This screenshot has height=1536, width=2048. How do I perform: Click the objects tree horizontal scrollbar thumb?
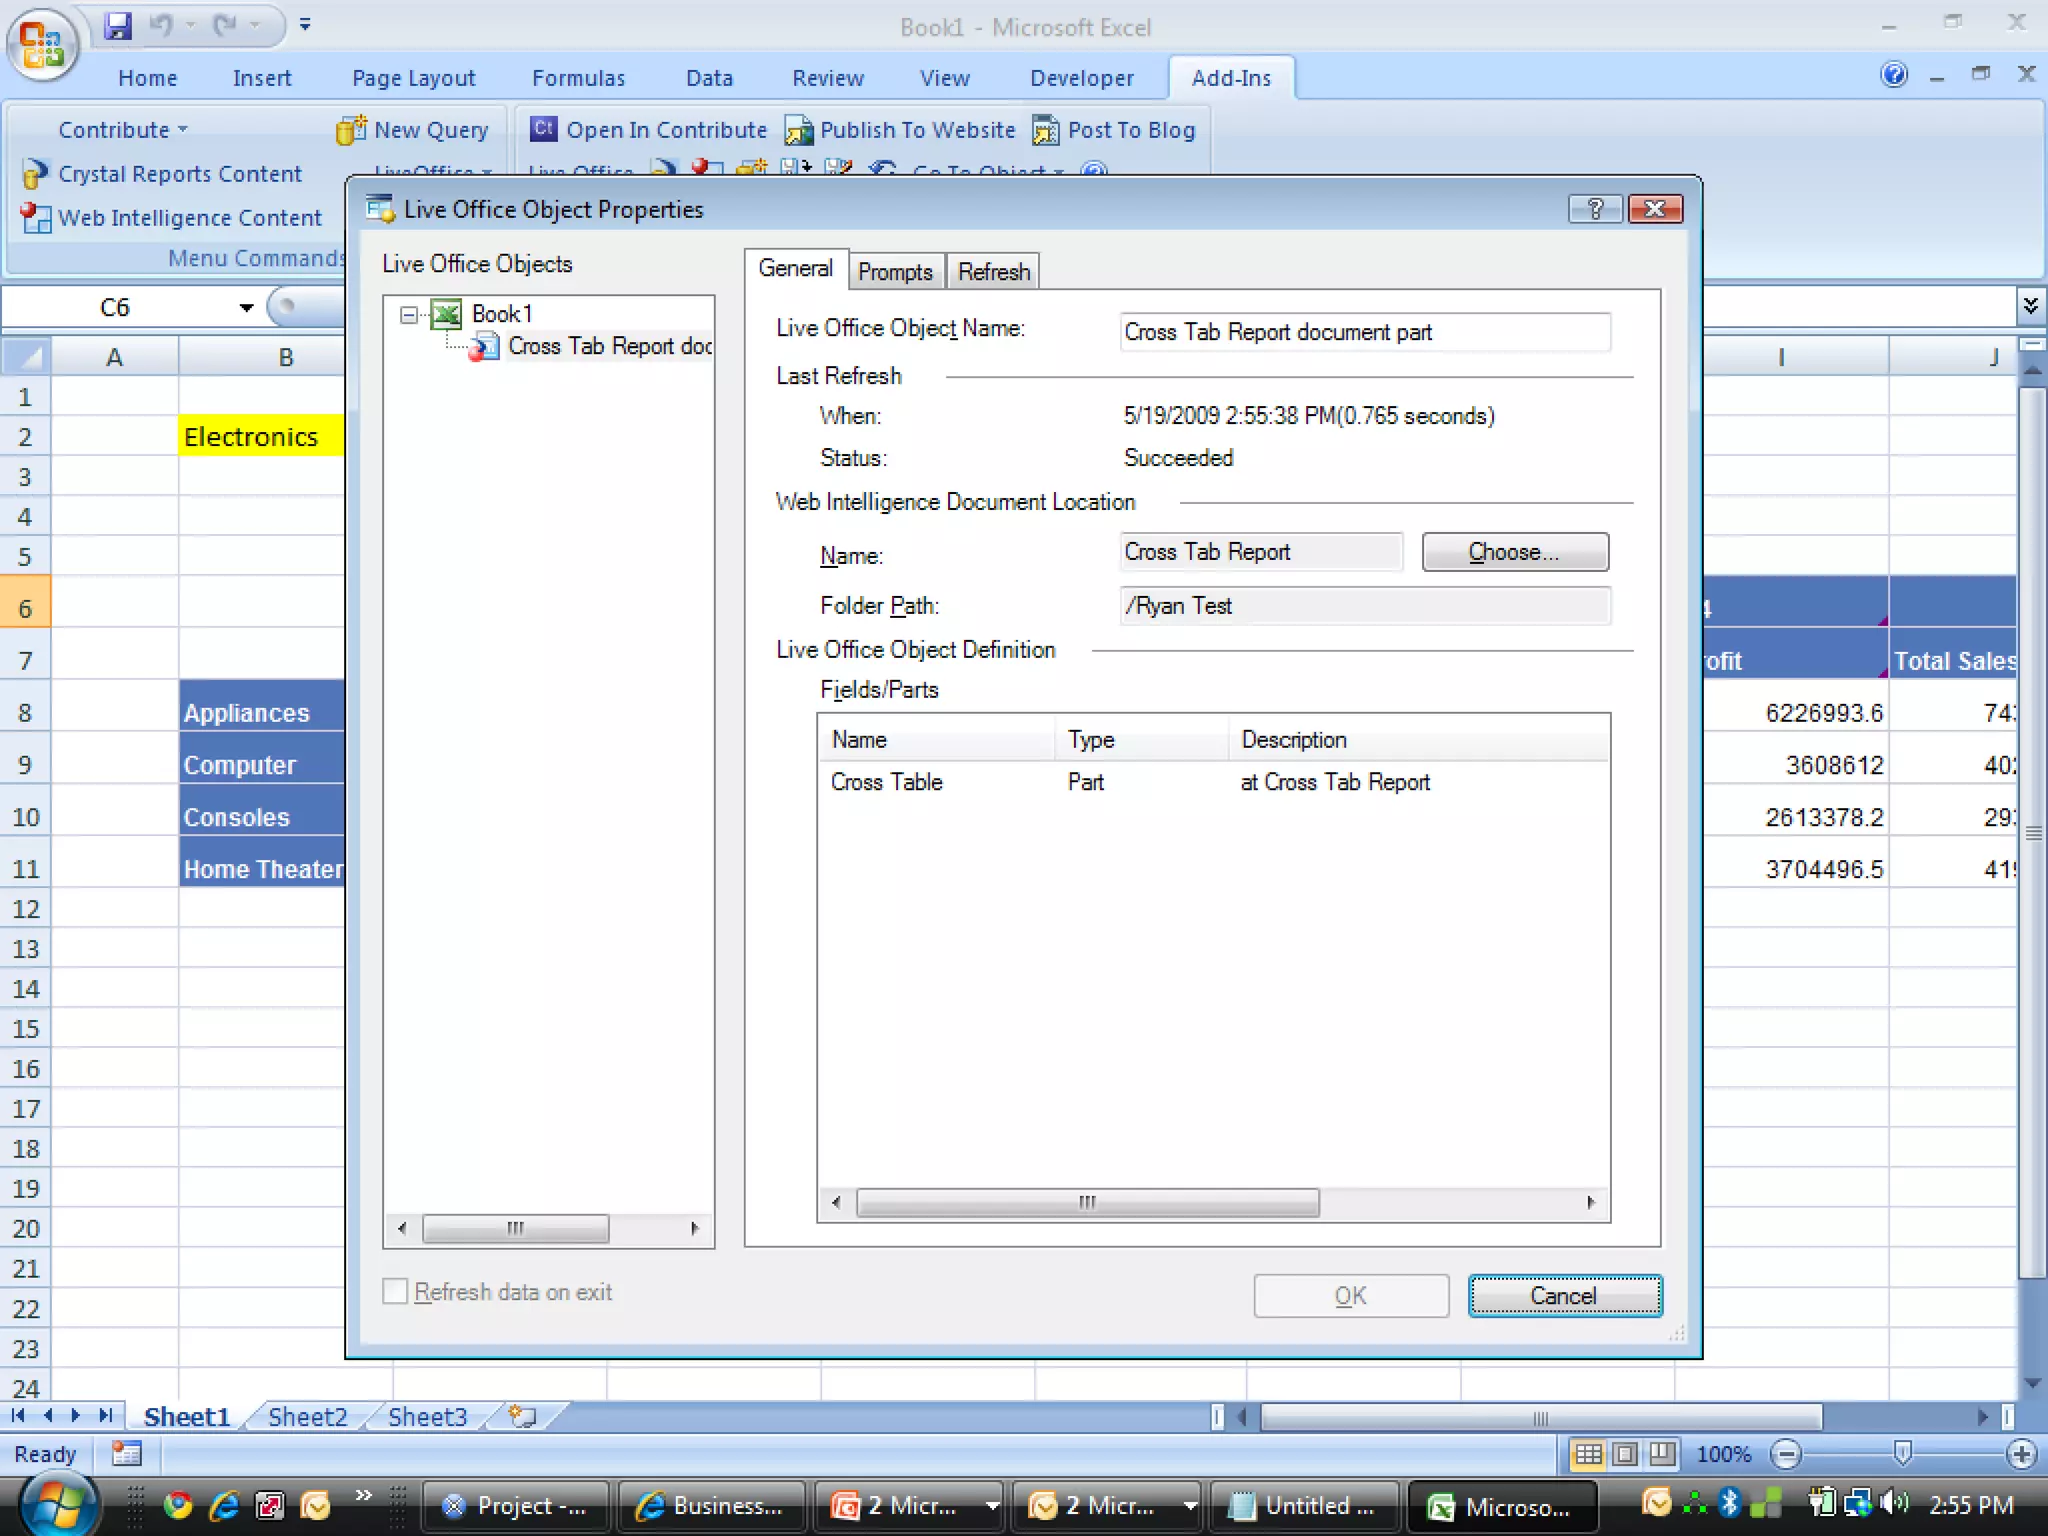[515, 1228]
